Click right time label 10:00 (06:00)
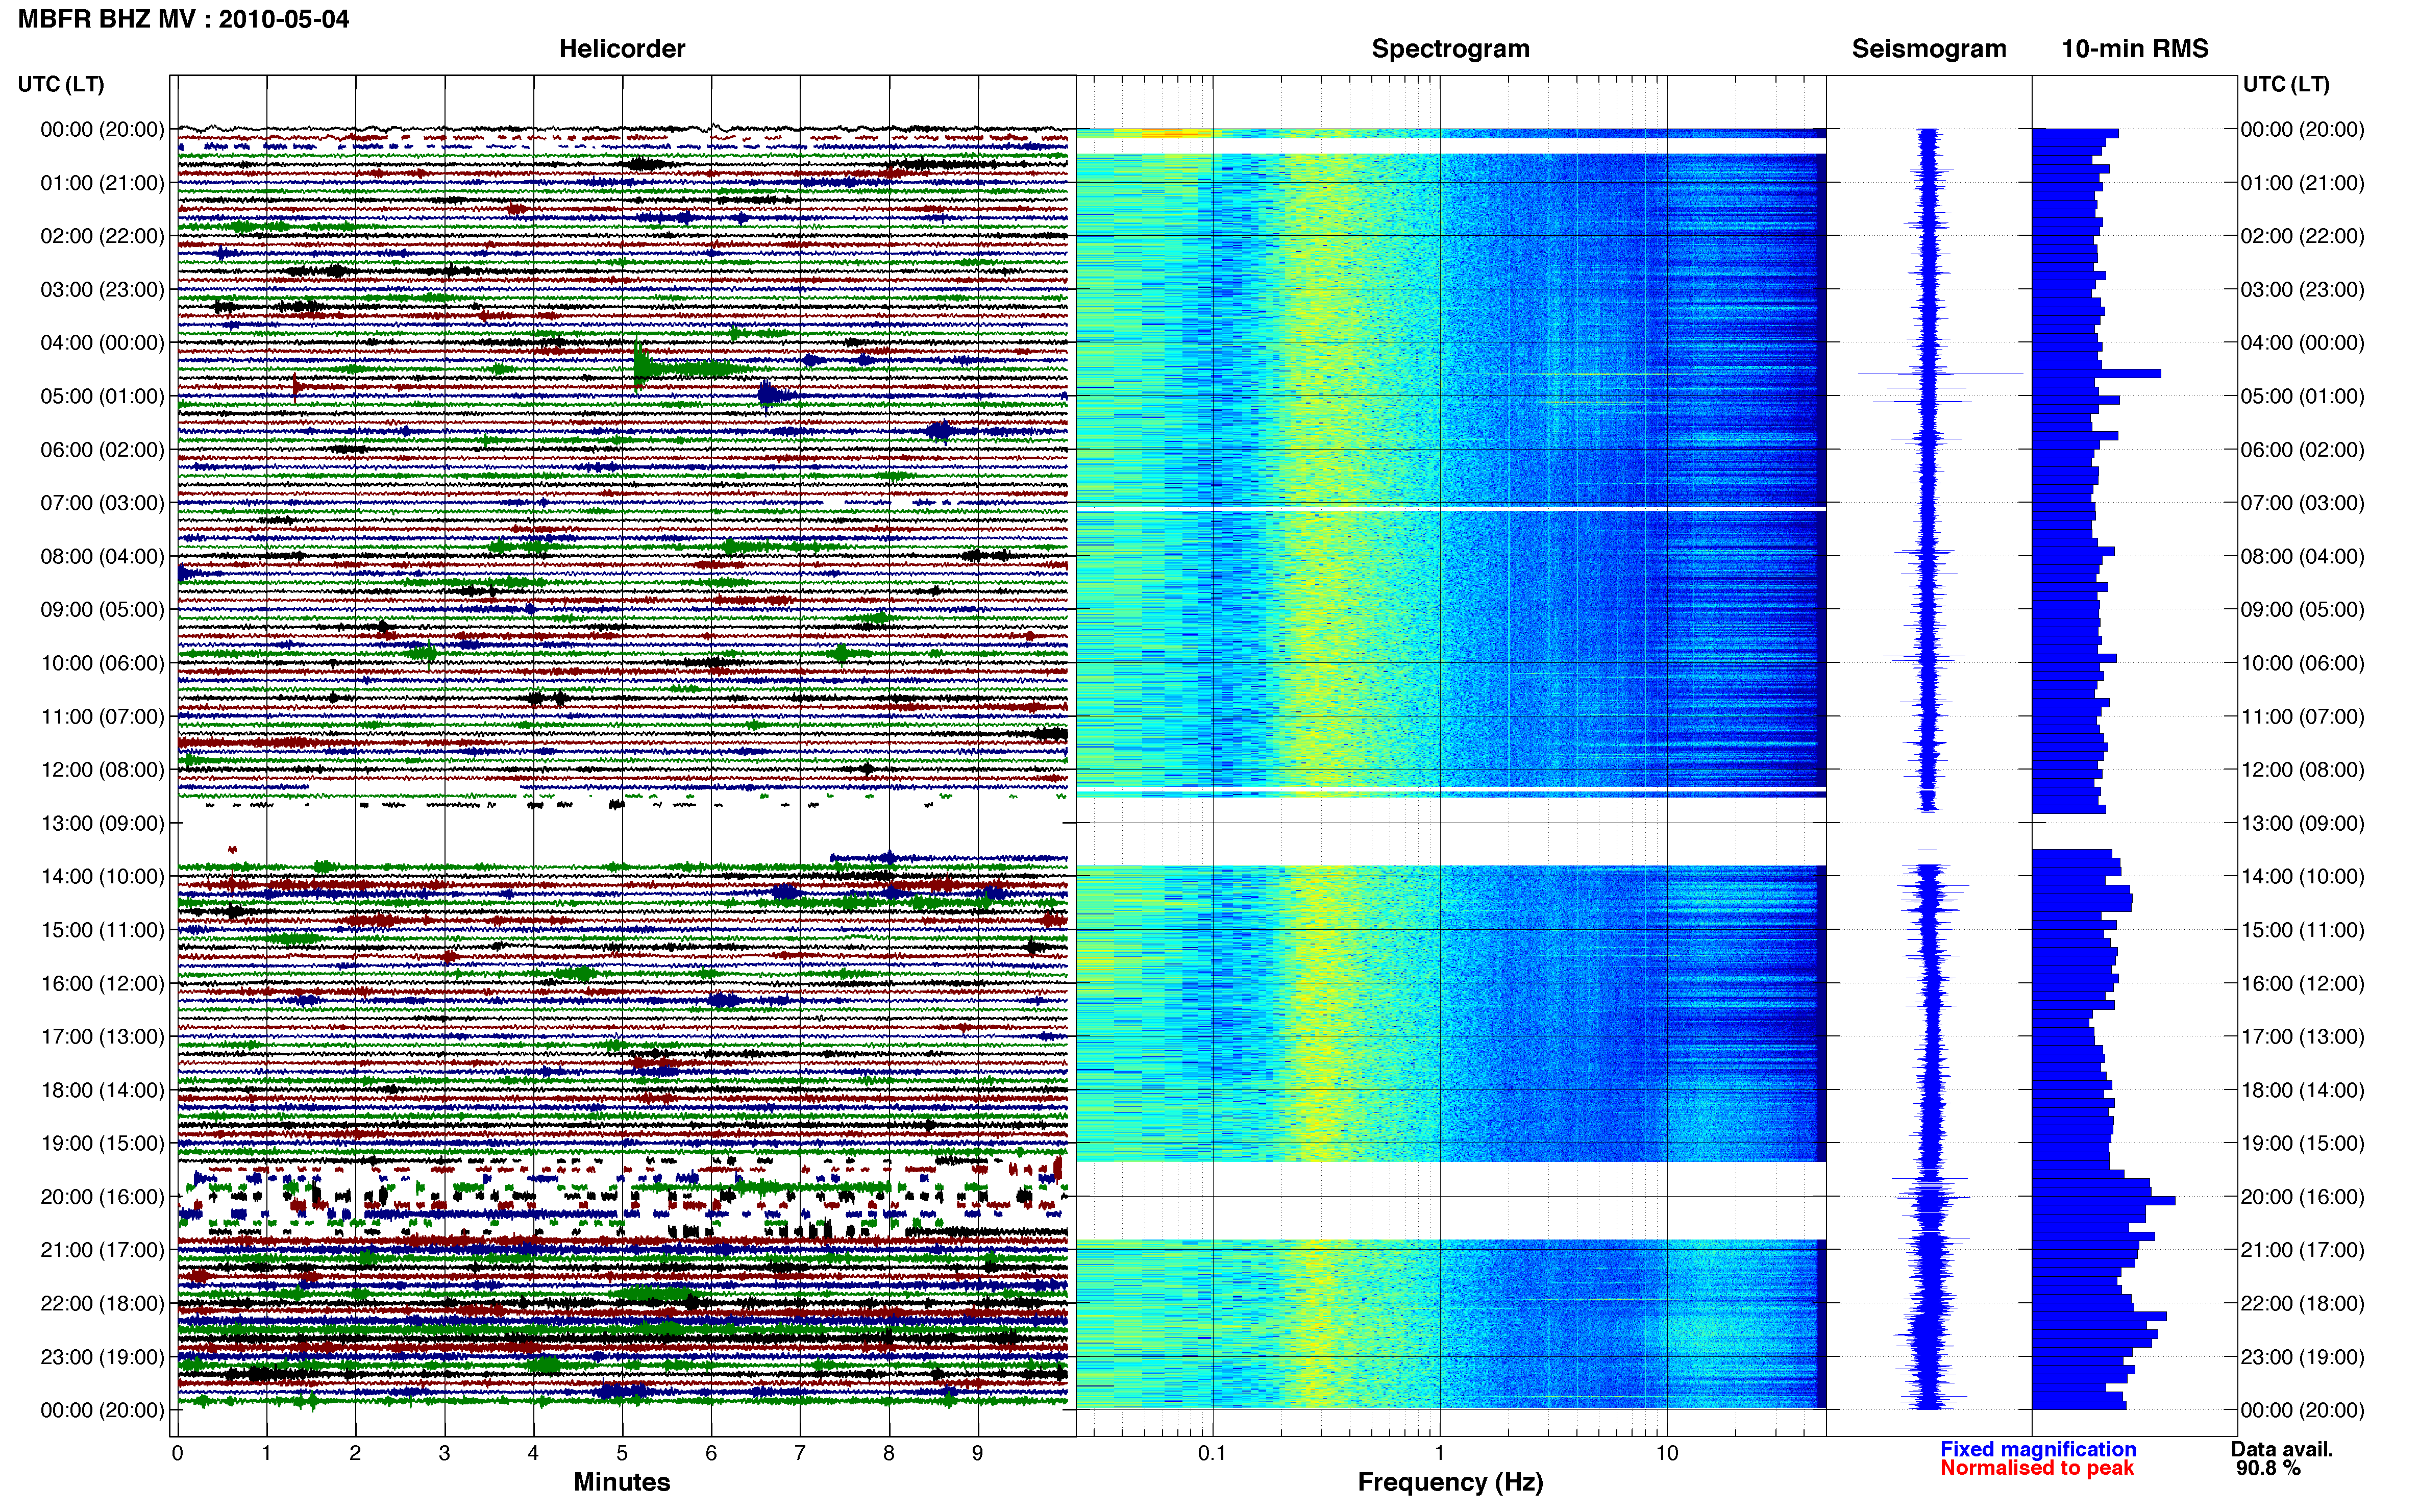The width and height of the screenshot is (2419, 1512). [2302, 663]
